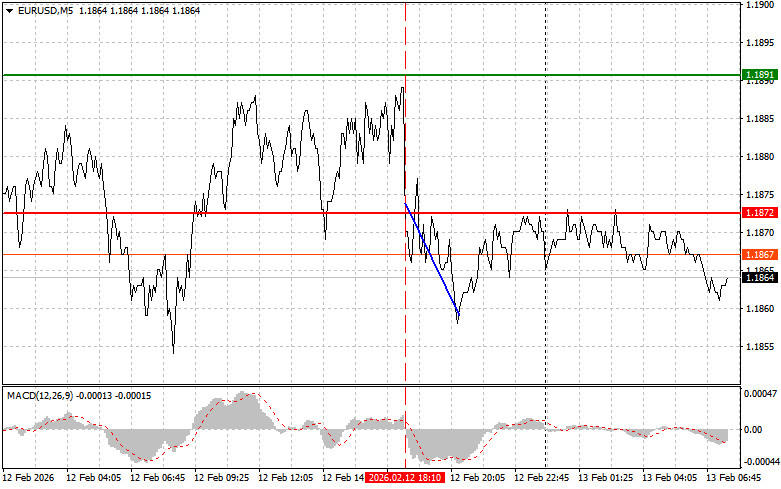Click the 1.1855 price scale value
Image resolution: width=781 pixels, height=489 pixels.
click(760, 347)
